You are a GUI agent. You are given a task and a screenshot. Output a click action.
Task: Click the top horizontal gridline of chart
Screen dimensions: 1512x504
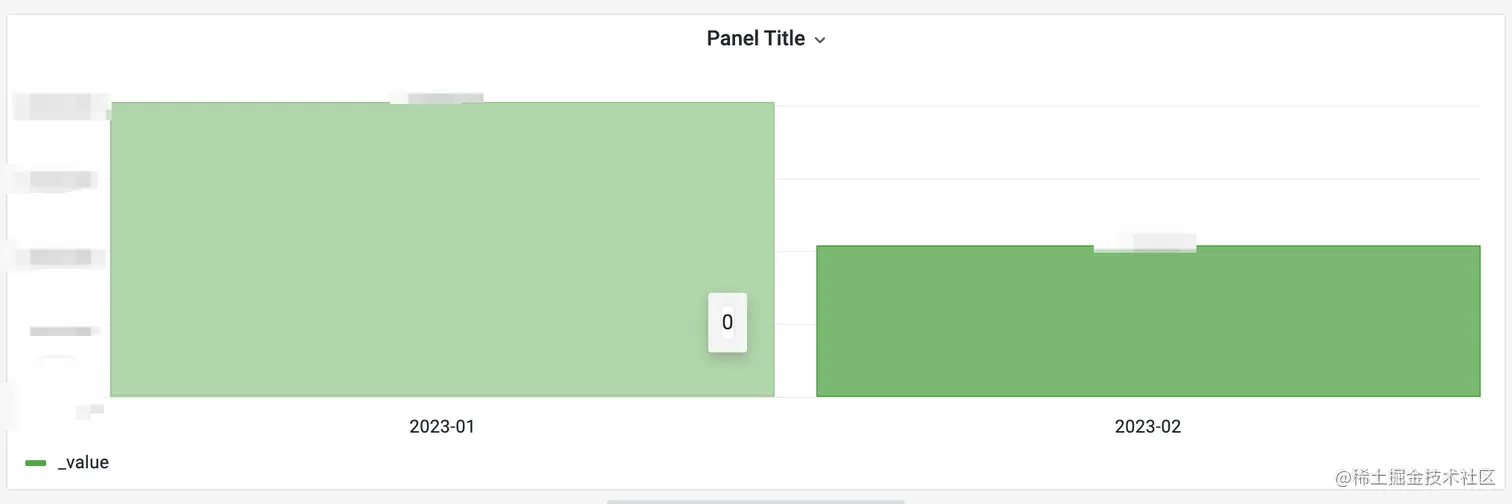[x=1127, y=105]
